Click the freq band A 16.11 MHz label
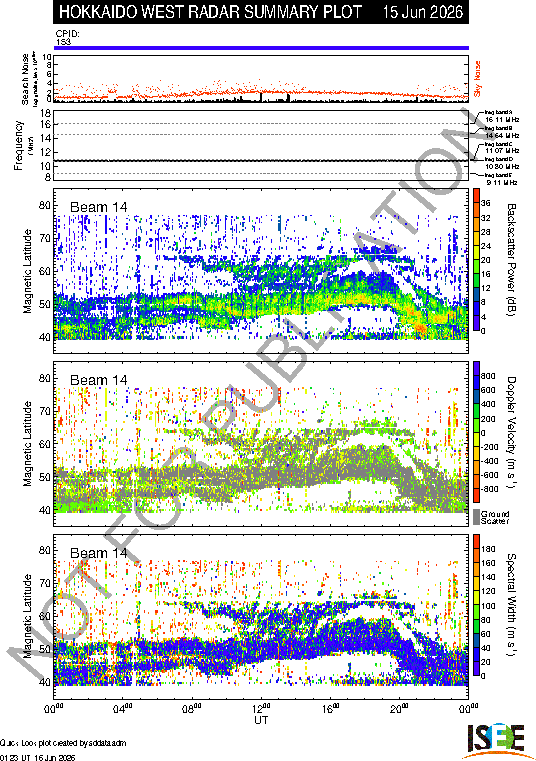536x761 pixels. (502, 116)
